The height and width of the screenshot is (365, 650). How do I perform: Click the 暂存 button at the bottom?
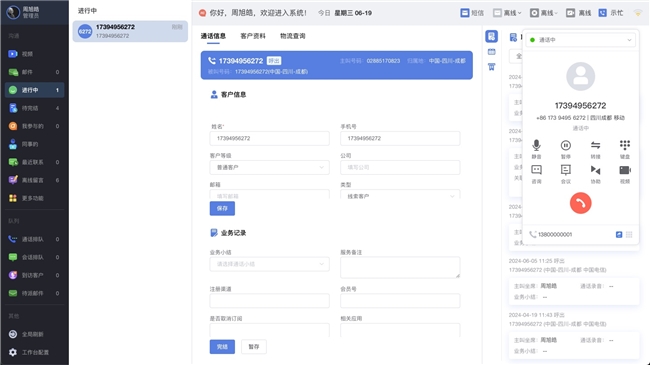(254, 347)
